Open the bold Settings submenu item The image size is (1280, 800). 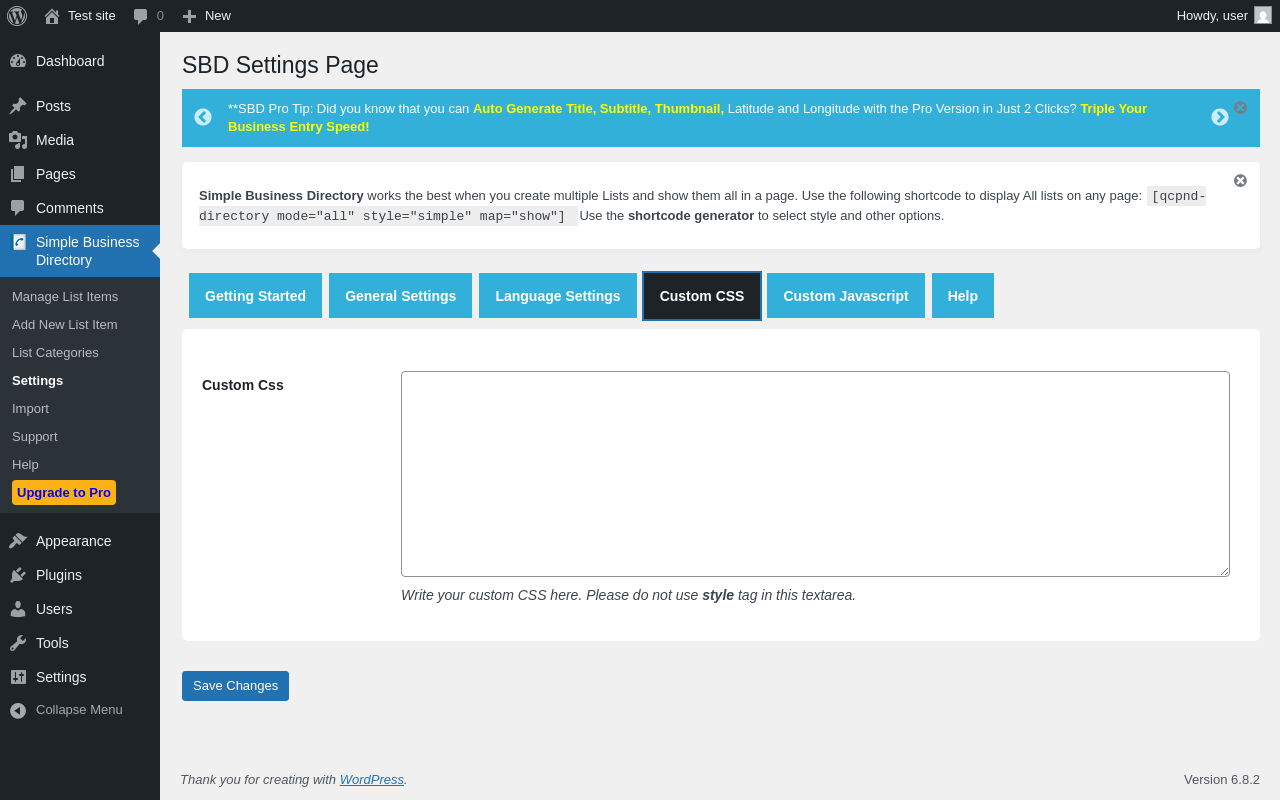[x=37, y=380]
